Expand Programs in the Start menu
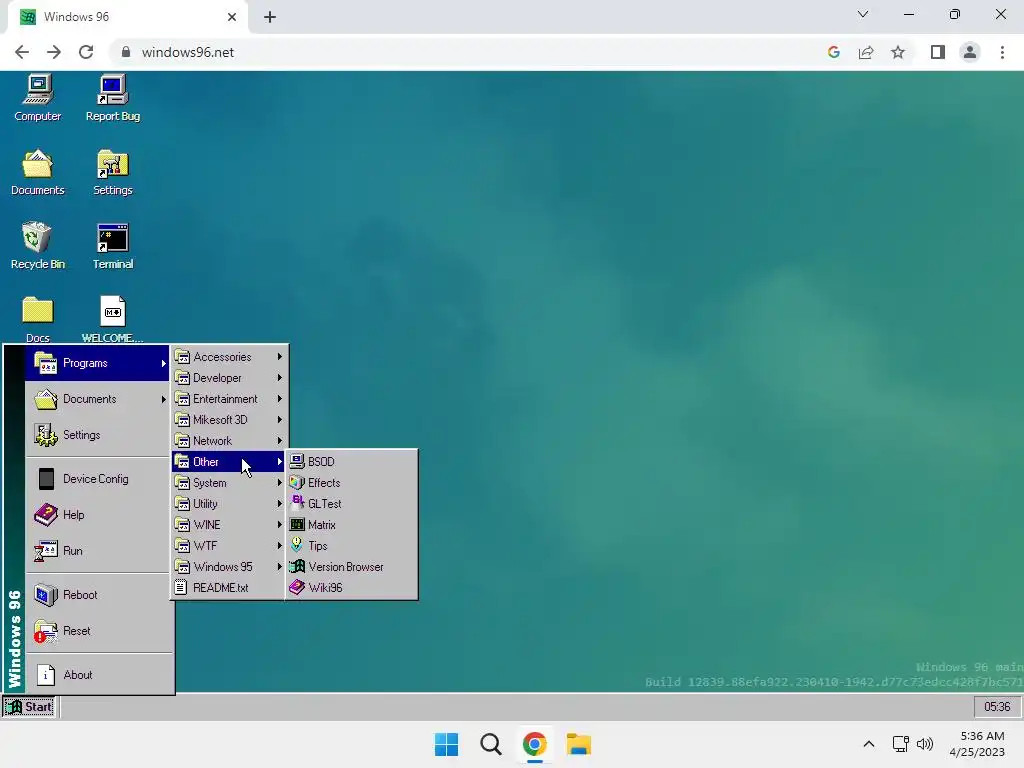 pyautogui.click(x=98, y=363)
